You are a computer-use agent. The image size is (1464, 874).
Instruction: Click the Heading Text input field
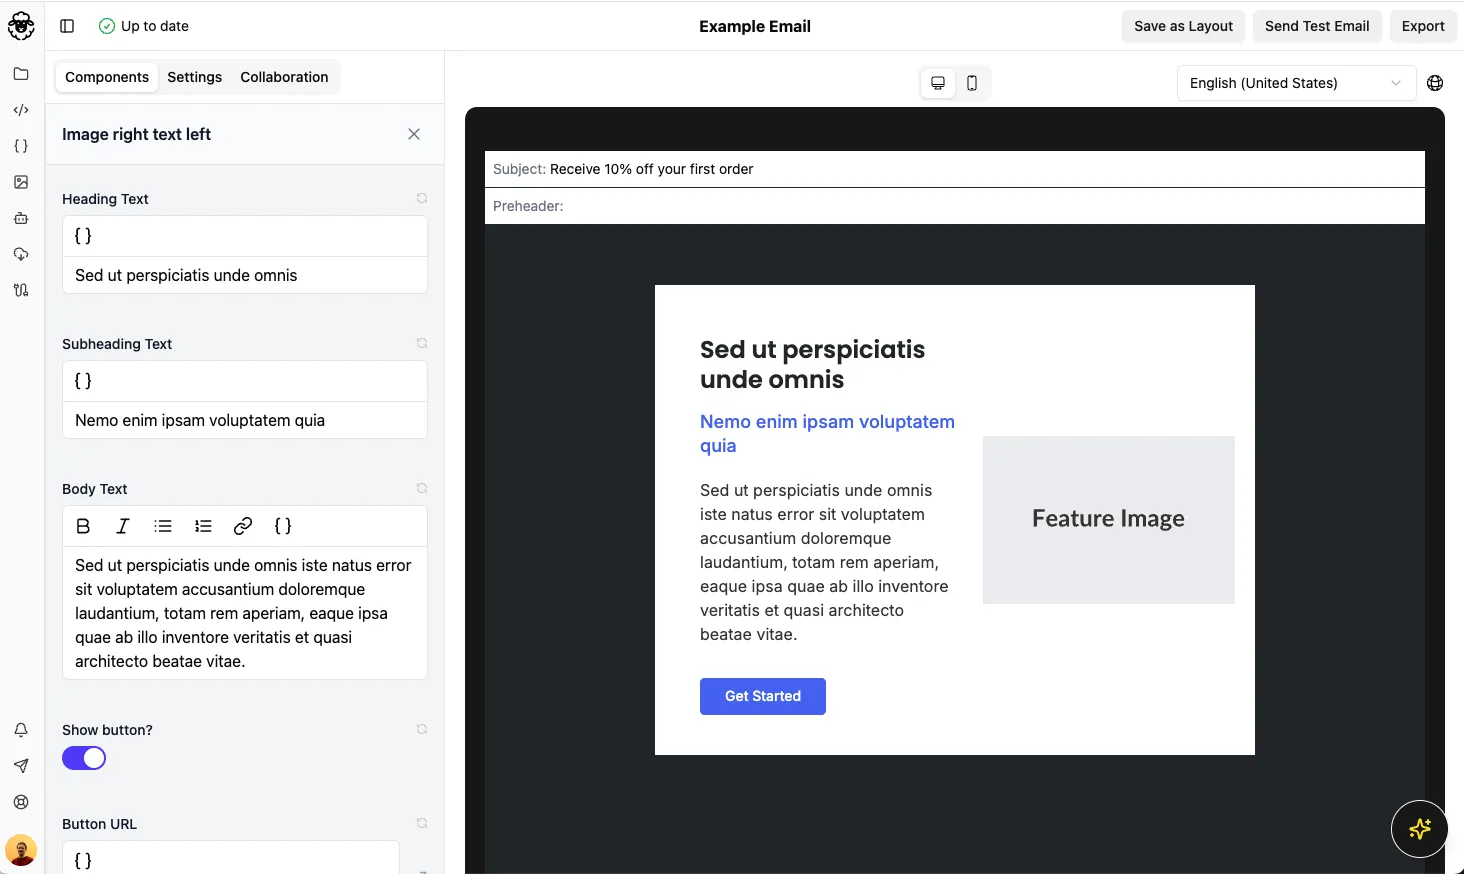(244, 275)
